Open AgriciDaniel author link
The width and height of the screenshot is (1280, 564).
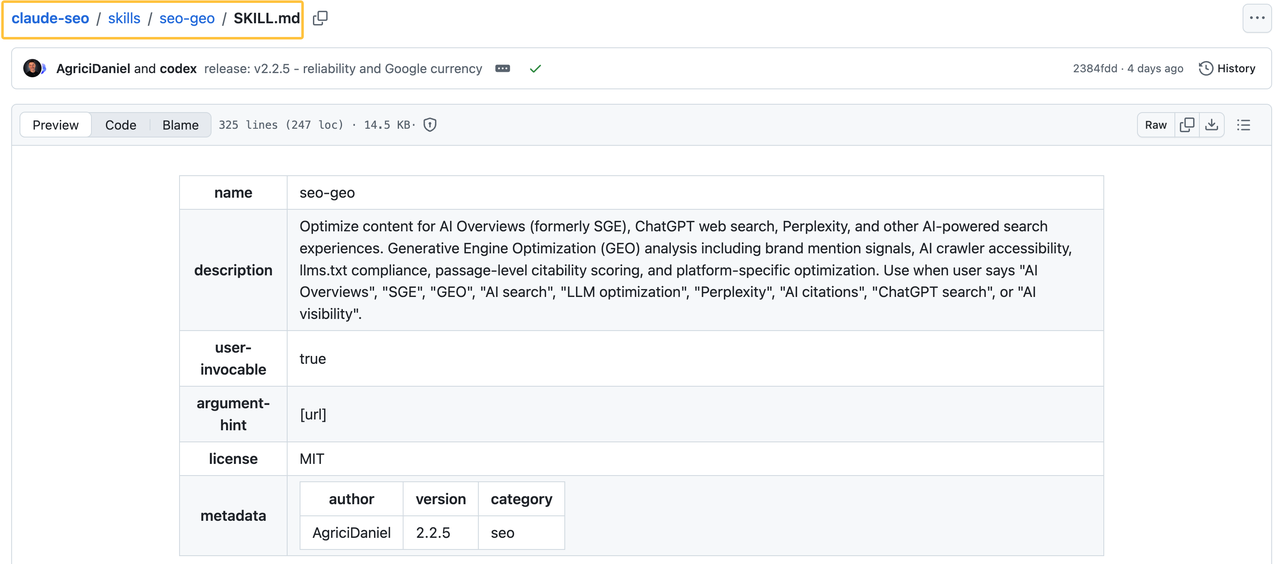(93, 69)
